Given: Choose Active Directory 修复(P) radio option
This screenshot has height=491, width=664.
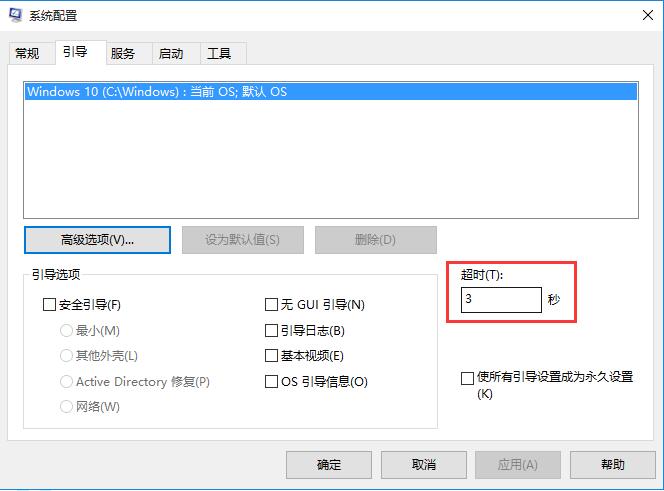Looking at the screenshot, I should pyautogui.click(x=66, y=382).
